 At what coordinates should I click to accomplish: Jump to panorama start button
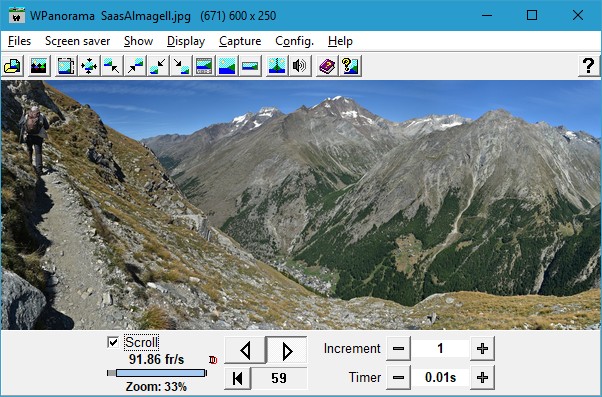[x=238, y=378]
